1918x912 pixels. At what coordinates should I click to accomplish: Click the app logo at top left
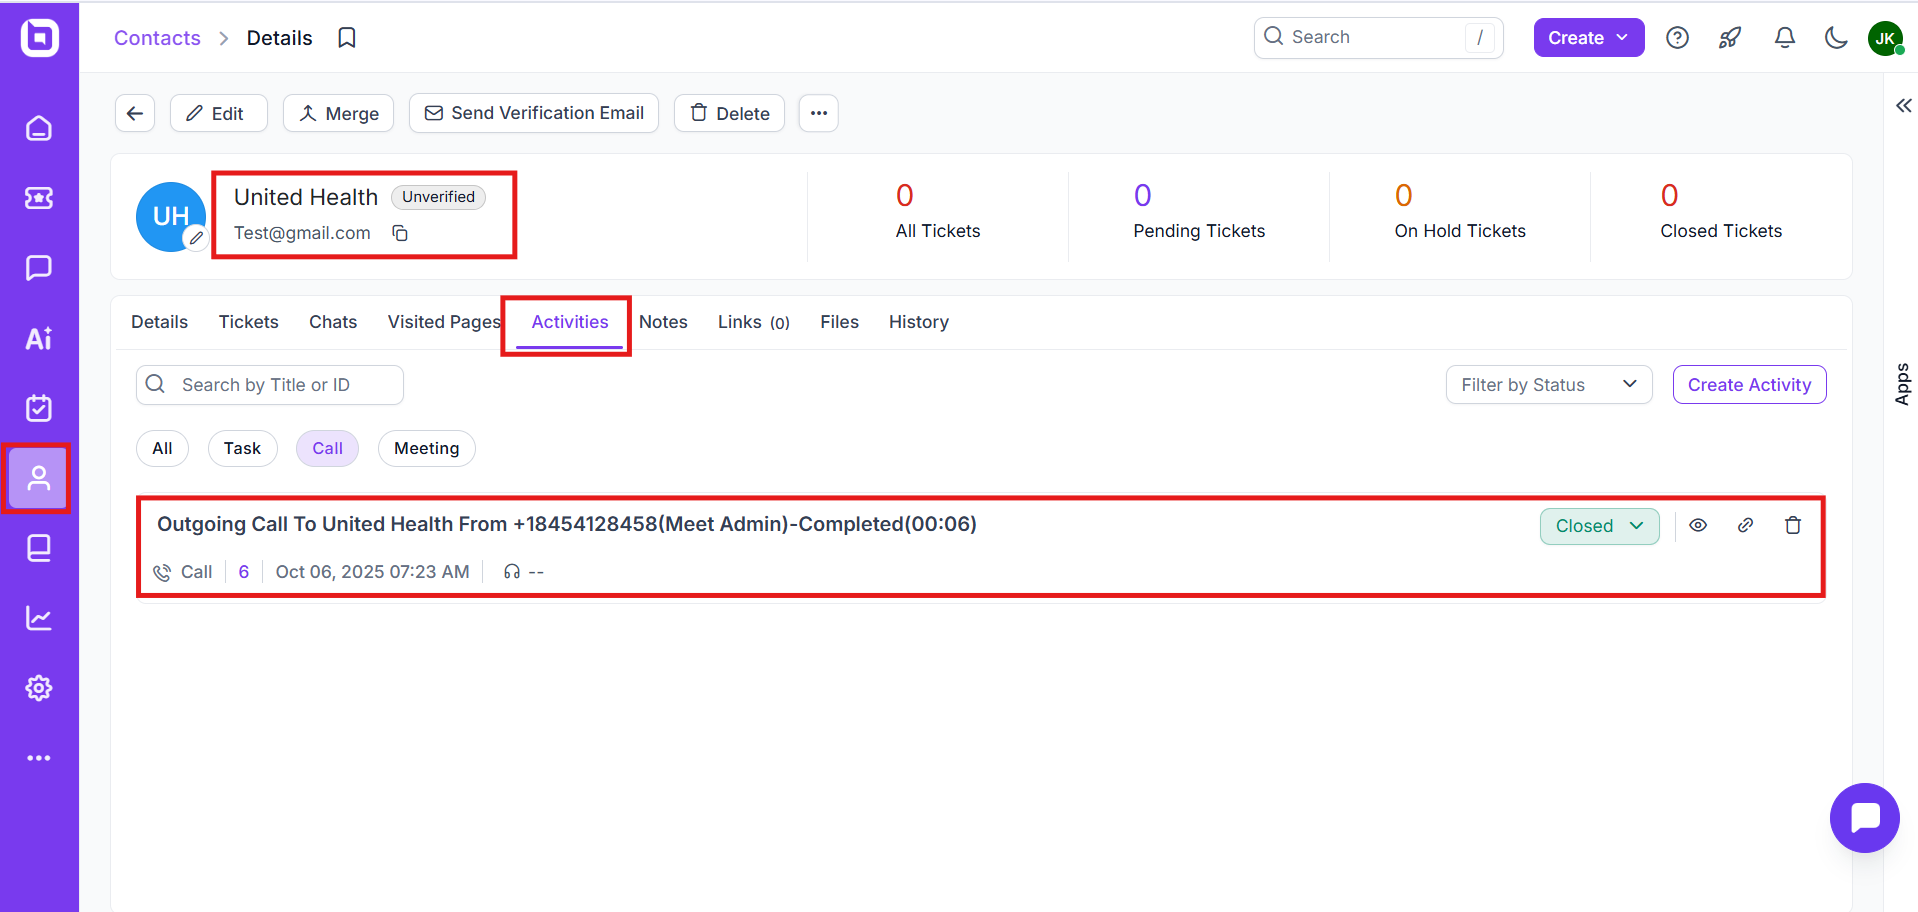[40, 38]
